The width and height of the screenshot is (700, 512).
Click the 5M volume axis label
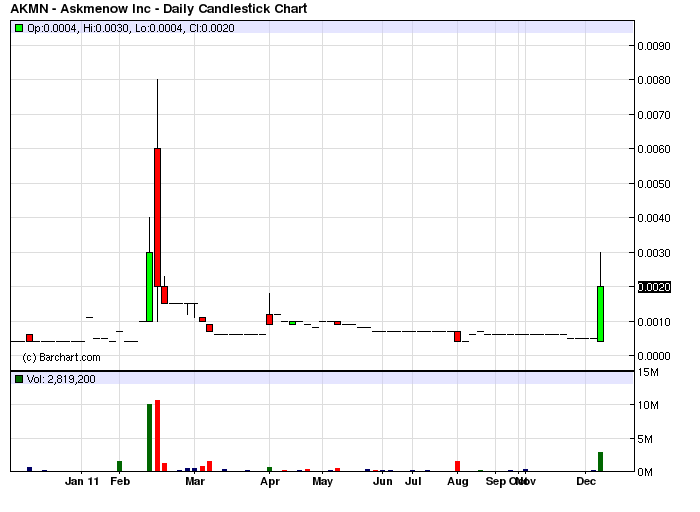[645, 439]
